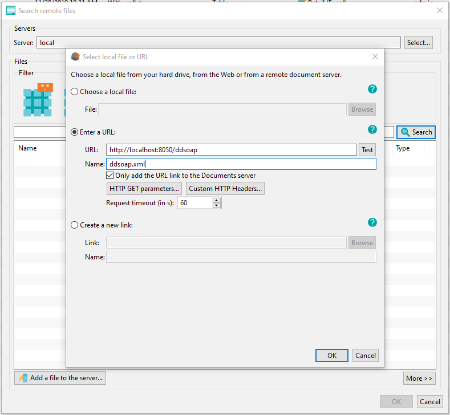Decrease request timeout with down arrow
This screenshot has width=450, height=415.
[217, 205]
